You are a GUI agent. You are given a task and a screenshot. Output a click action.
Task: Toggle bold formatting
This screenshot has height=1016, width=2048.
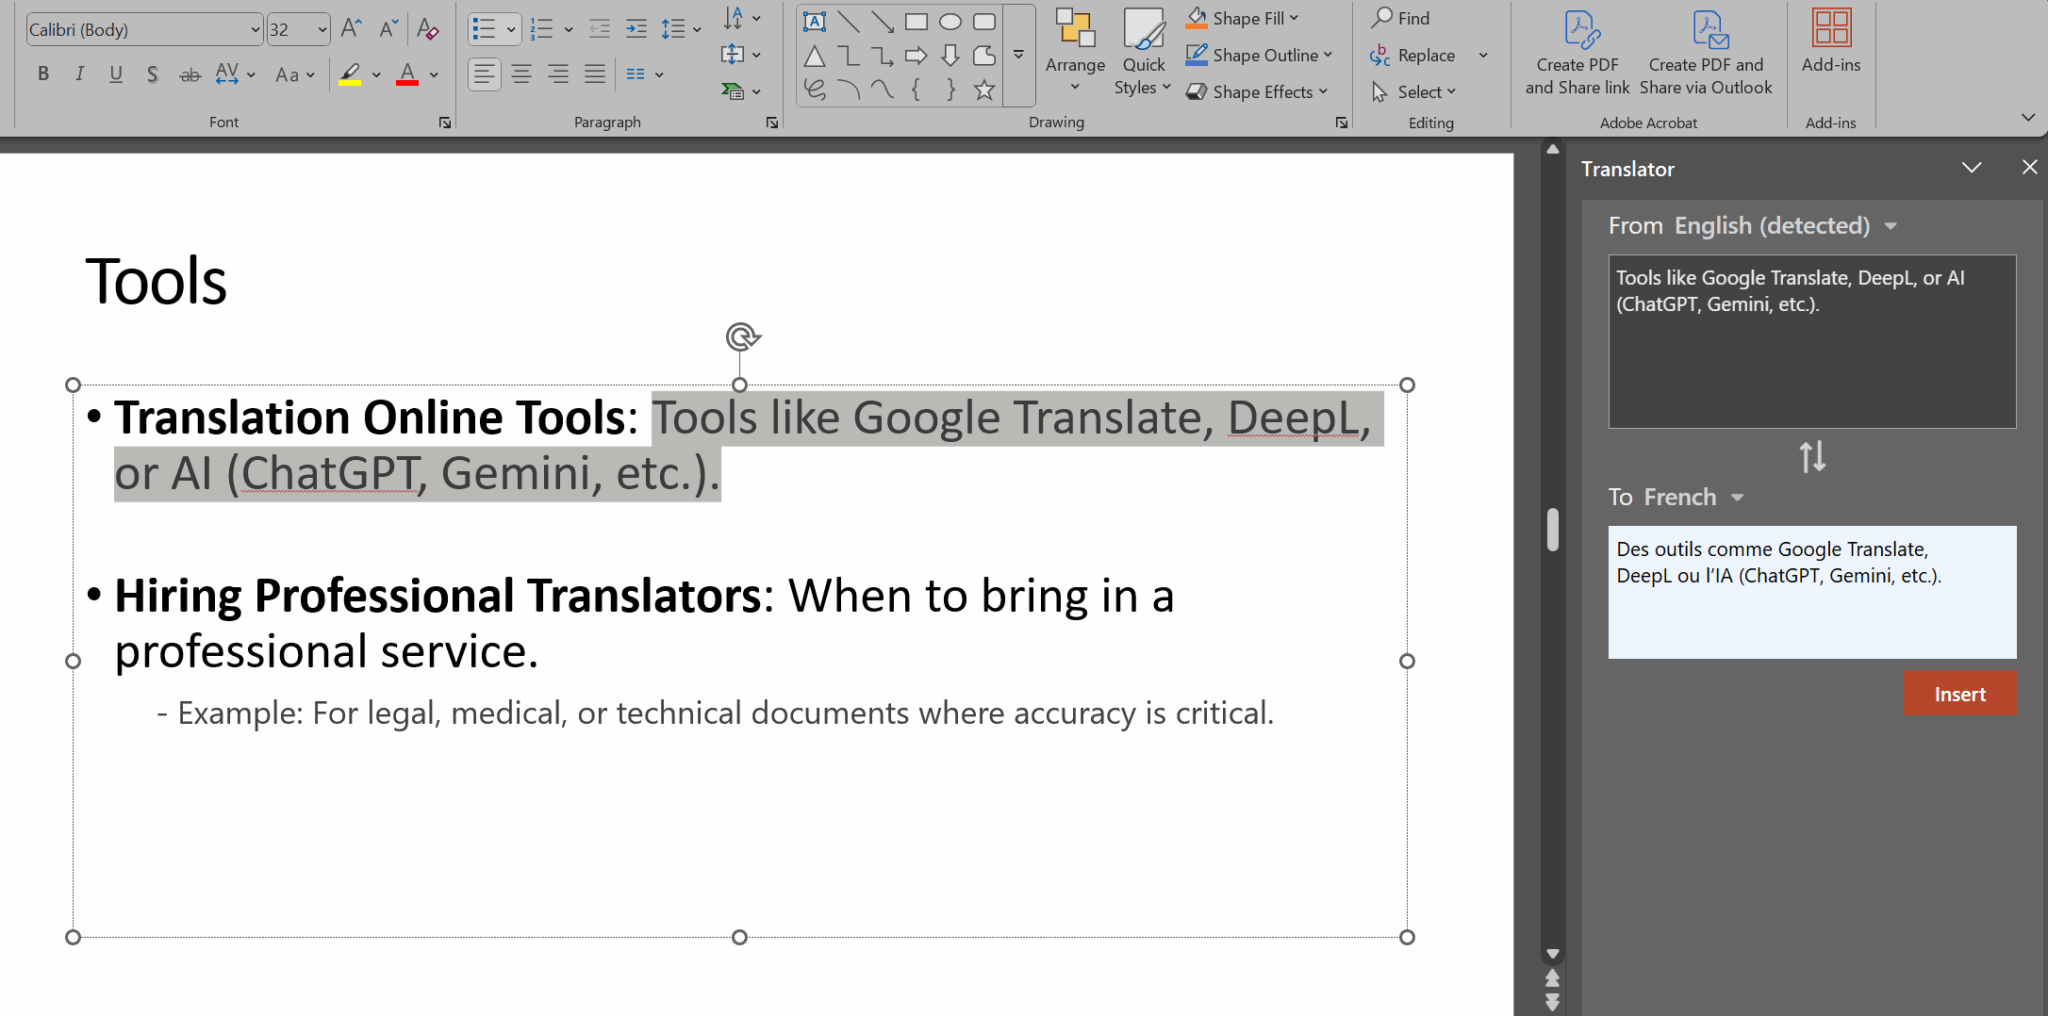coord(43,73)
